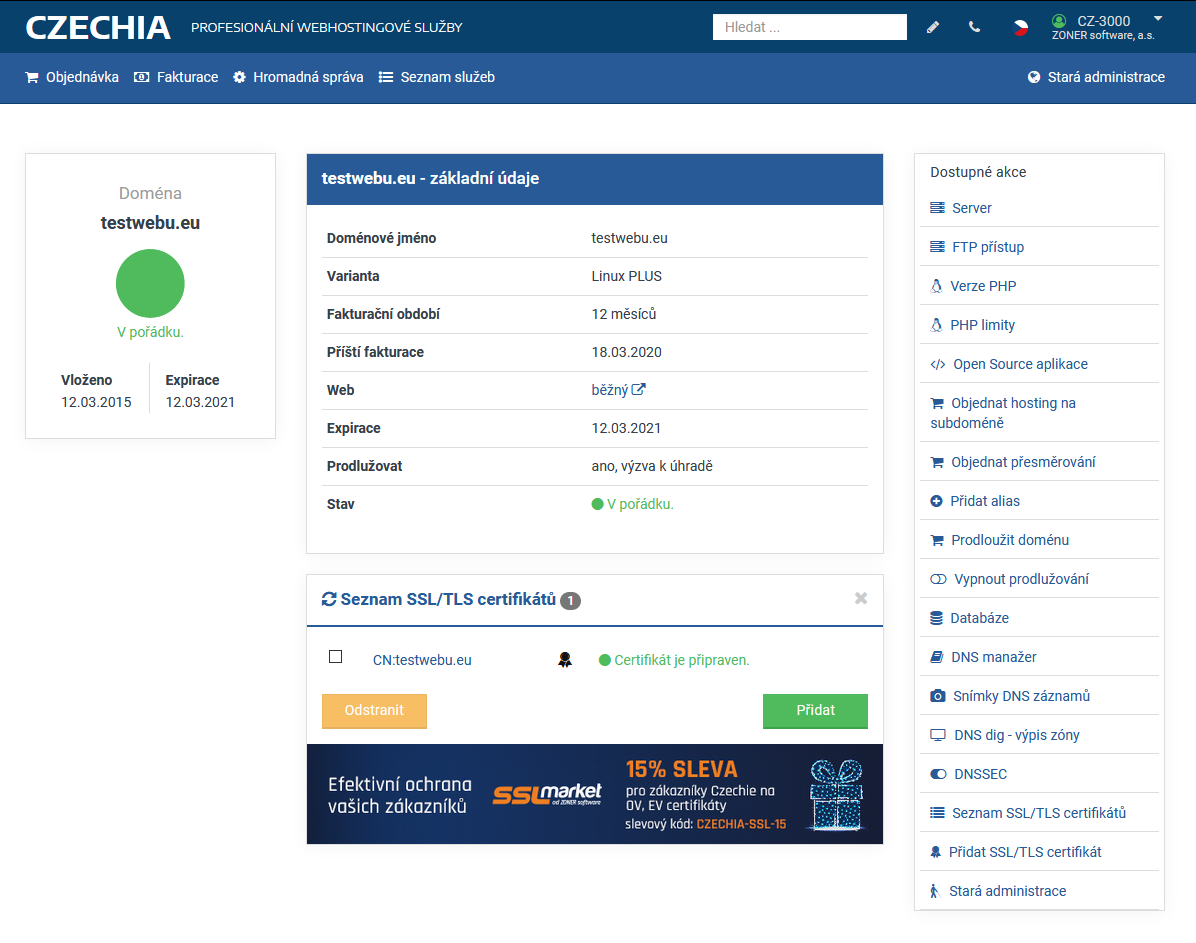The width and height of the screenshot is (1196, 943).
Task: Click the Hledat search field
Action: 809,27
